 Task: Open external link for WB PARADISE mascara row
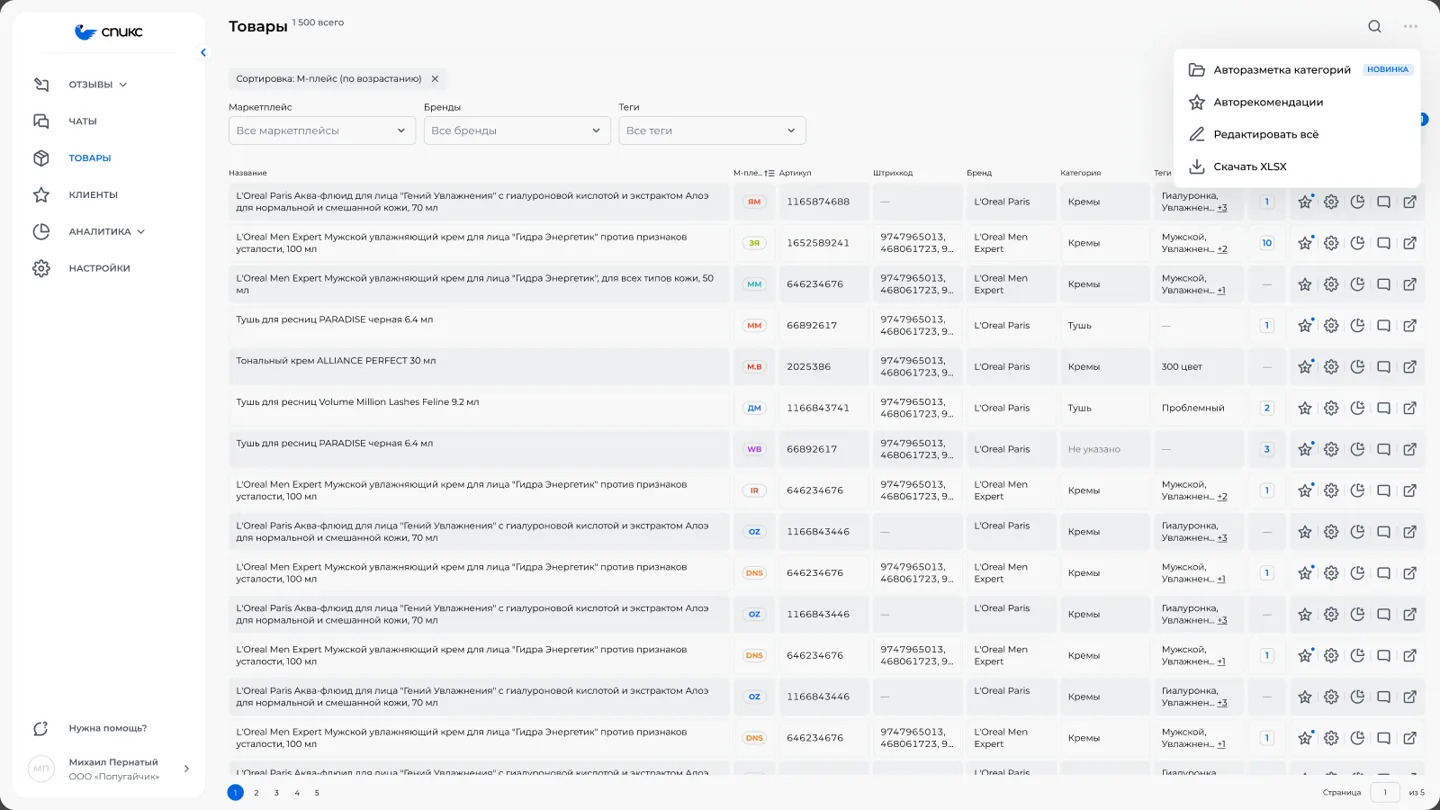point(1410,449)
